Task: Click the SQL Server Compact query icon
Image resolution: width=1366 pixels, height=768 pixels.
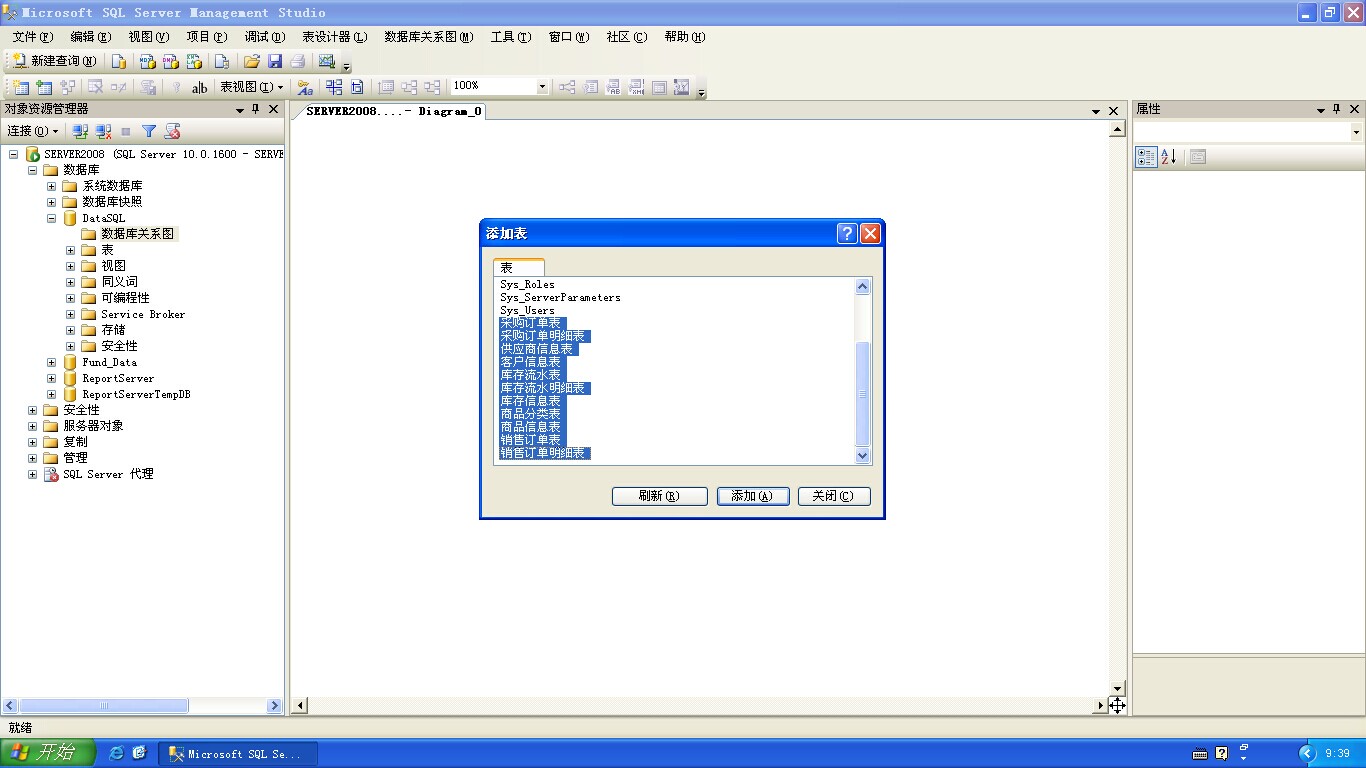Action: tap(222, 61)
